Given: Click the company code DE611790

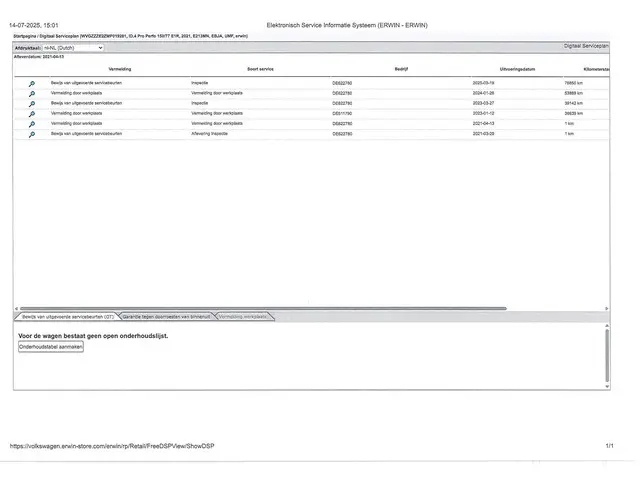Looking at the screenshot, I should [x=342, y=113].
